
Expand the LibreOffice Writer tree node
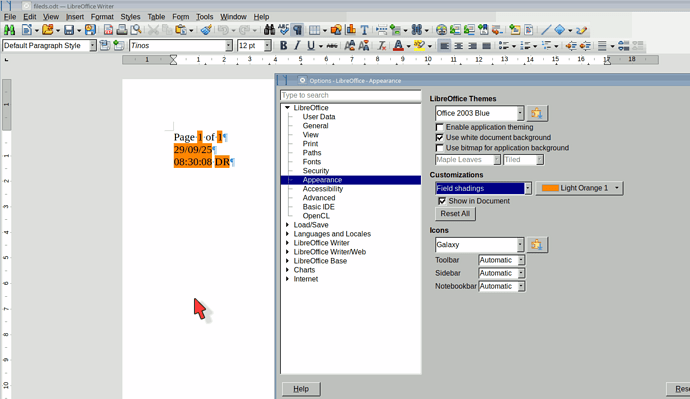(x=287, y=243)
